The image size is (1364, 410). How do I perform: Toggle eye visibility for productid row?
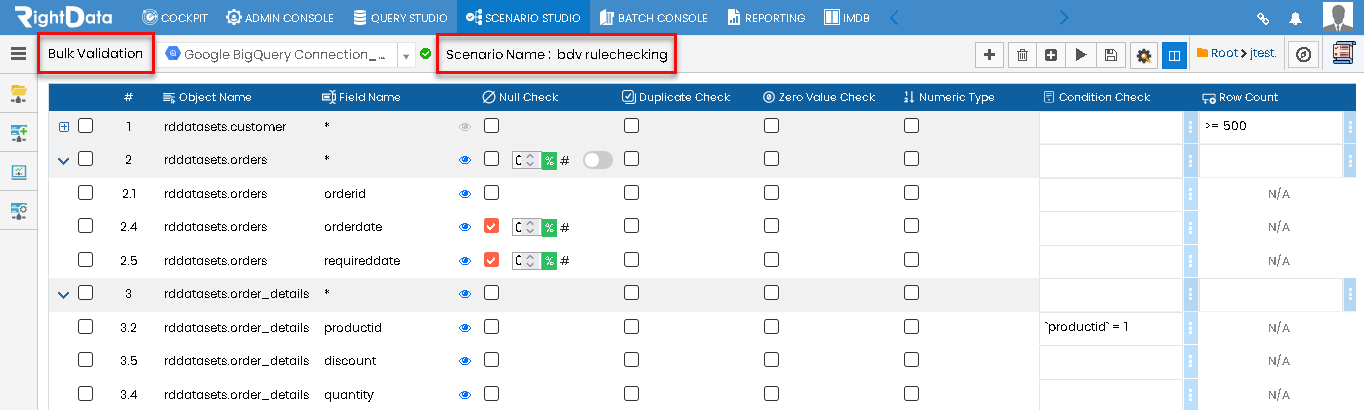coord(465,328)
